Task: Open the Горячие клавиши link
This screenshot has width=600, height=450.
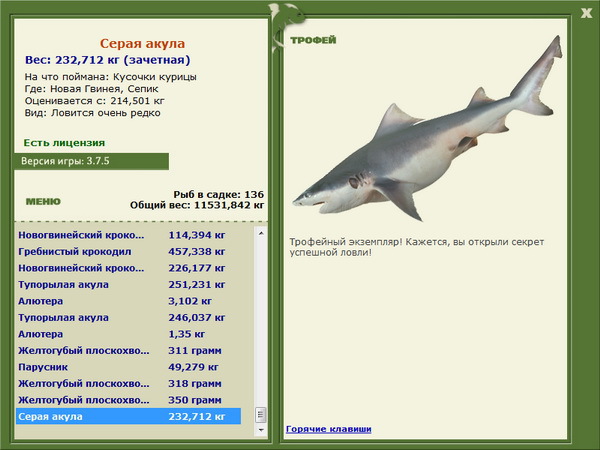Action: coord(328,429)
